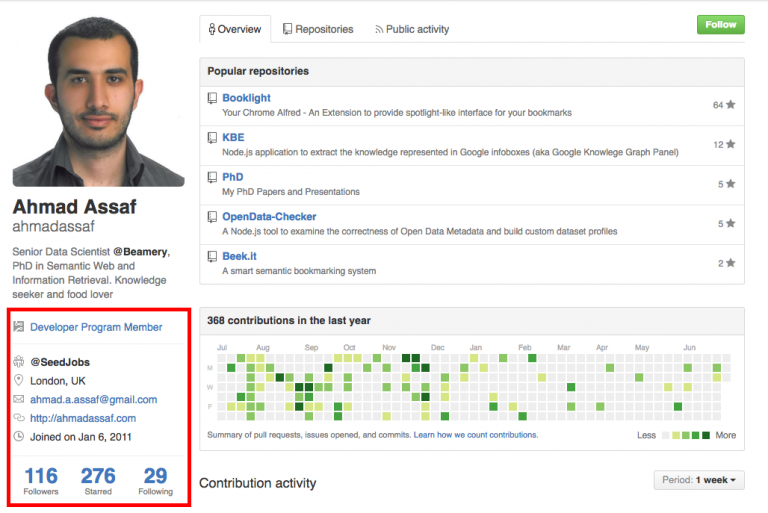Click the star icon on KBE row
768x513 pixels.
pyautogui.click(x=730, y=144)
